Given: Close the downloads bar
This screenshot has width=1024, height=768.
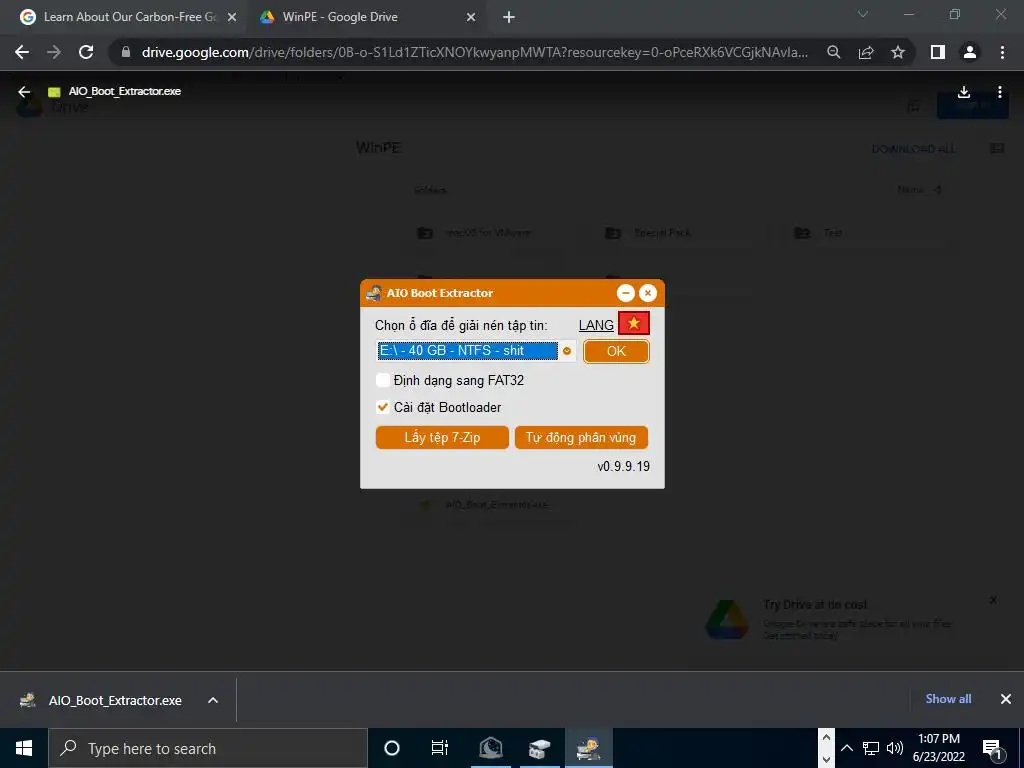Looking at the screenshot, I should pos(1006,699).
